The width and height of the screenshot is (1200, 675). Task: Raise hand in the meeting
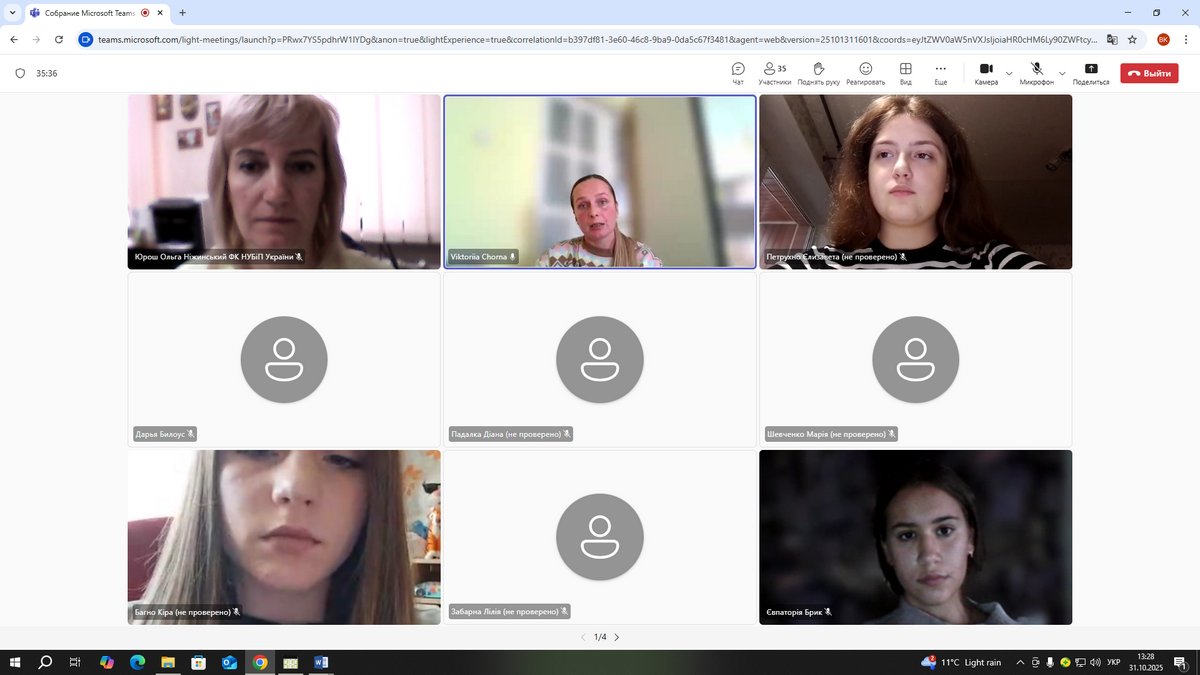(818, 72)
